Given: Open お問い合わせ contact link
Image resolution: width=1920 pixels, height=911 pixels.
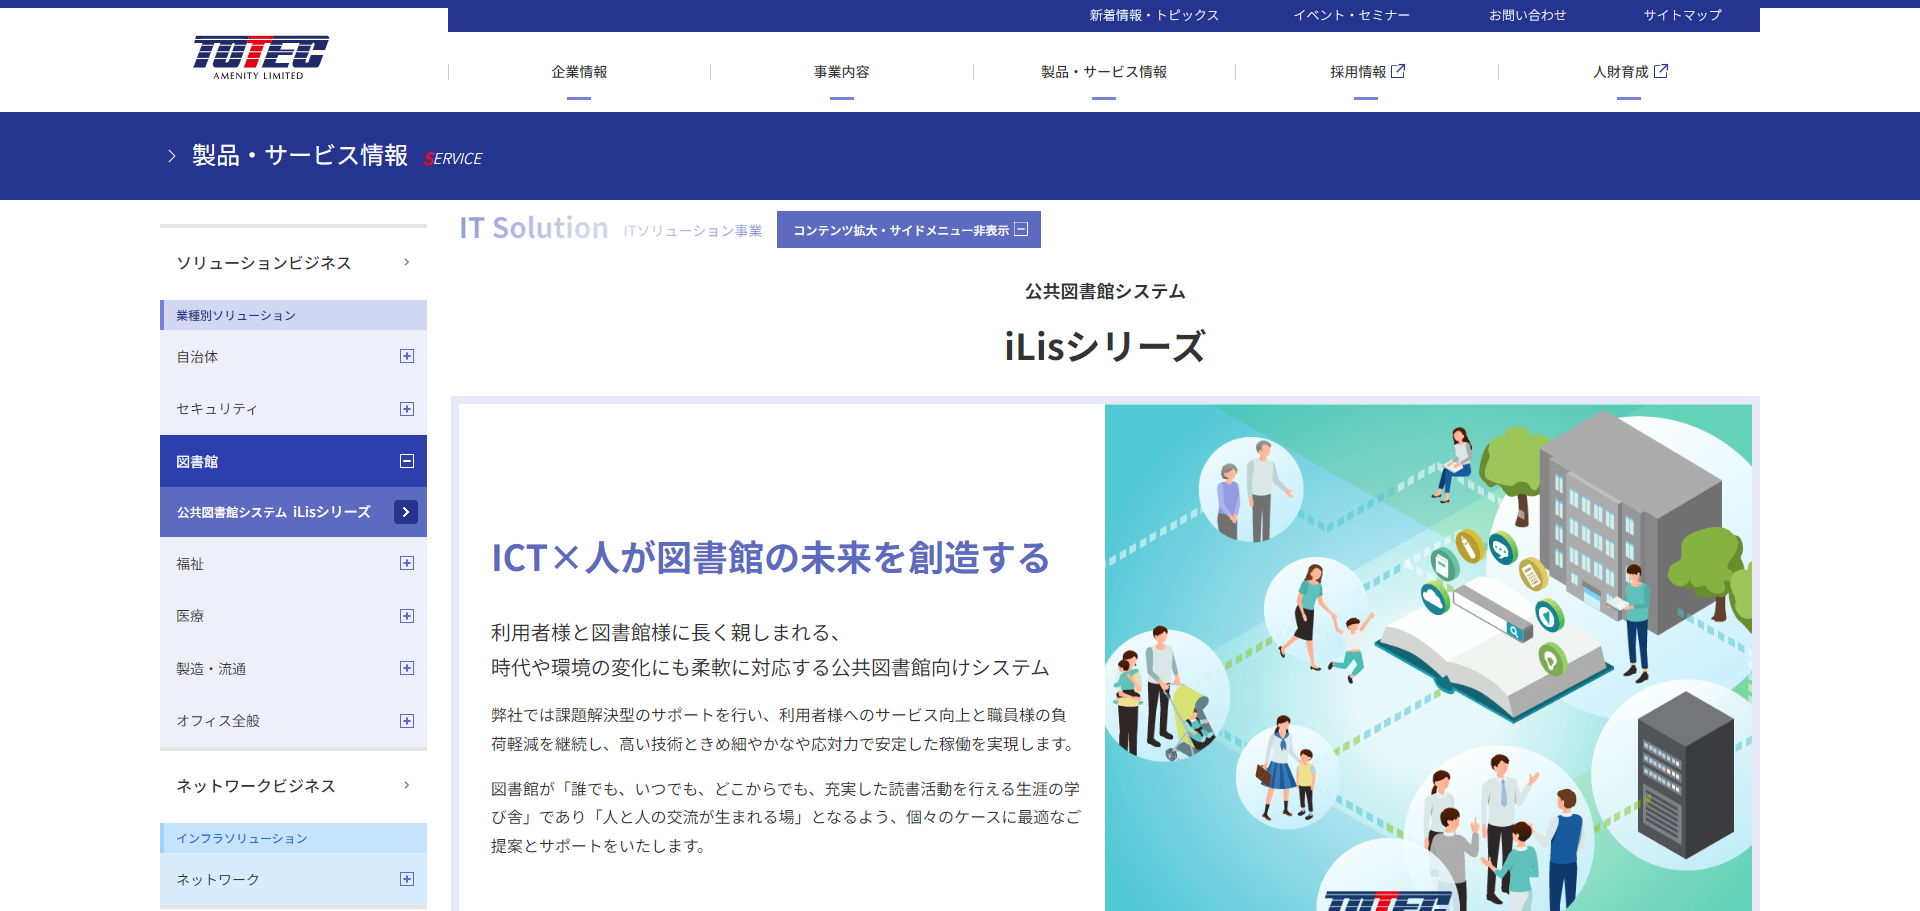Looking at the screenshot, I should point(1527,15).
